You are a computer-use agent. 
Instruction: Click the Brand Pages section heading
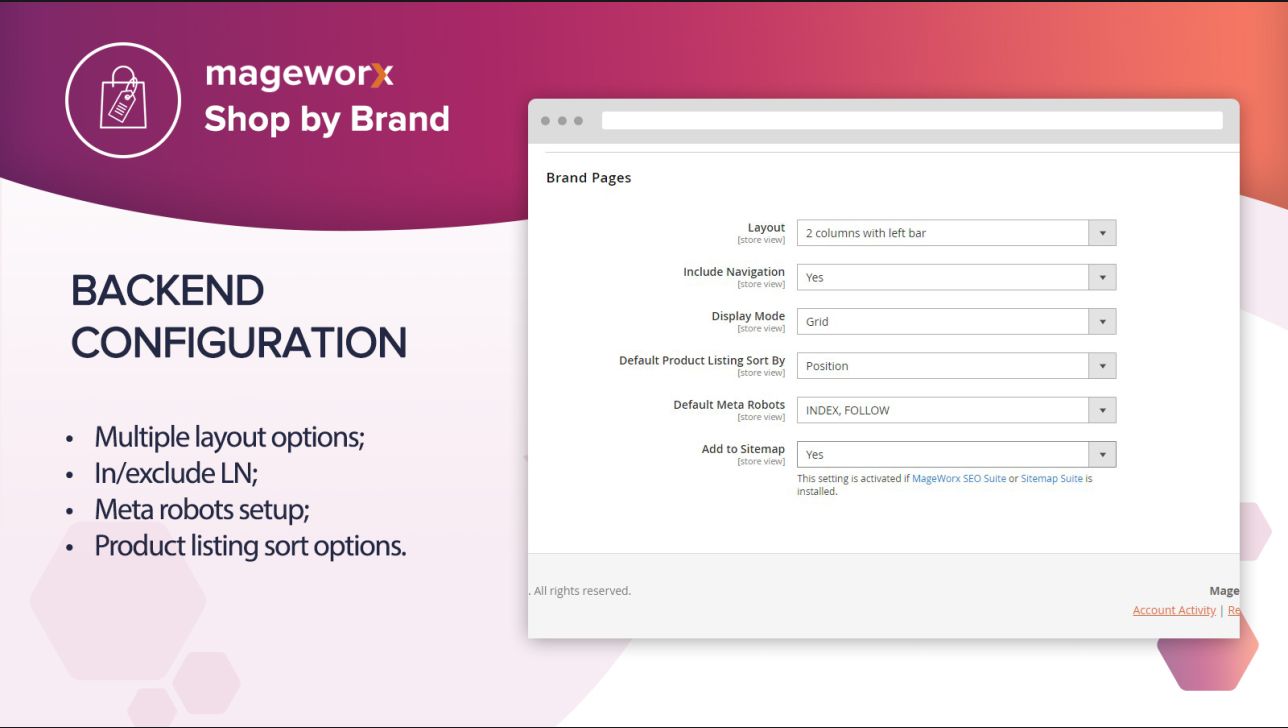[x=588, y=178]
